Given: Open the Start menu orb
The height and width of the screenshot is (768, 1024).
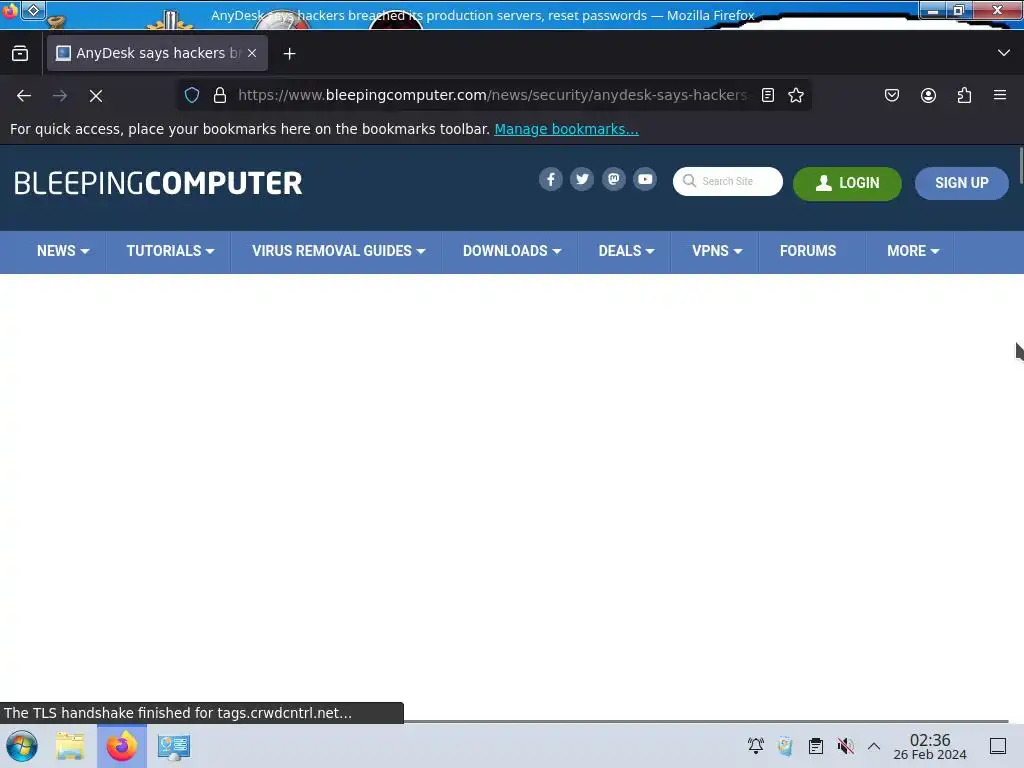Looking at the screenshot, I should (x=22, y=746).
